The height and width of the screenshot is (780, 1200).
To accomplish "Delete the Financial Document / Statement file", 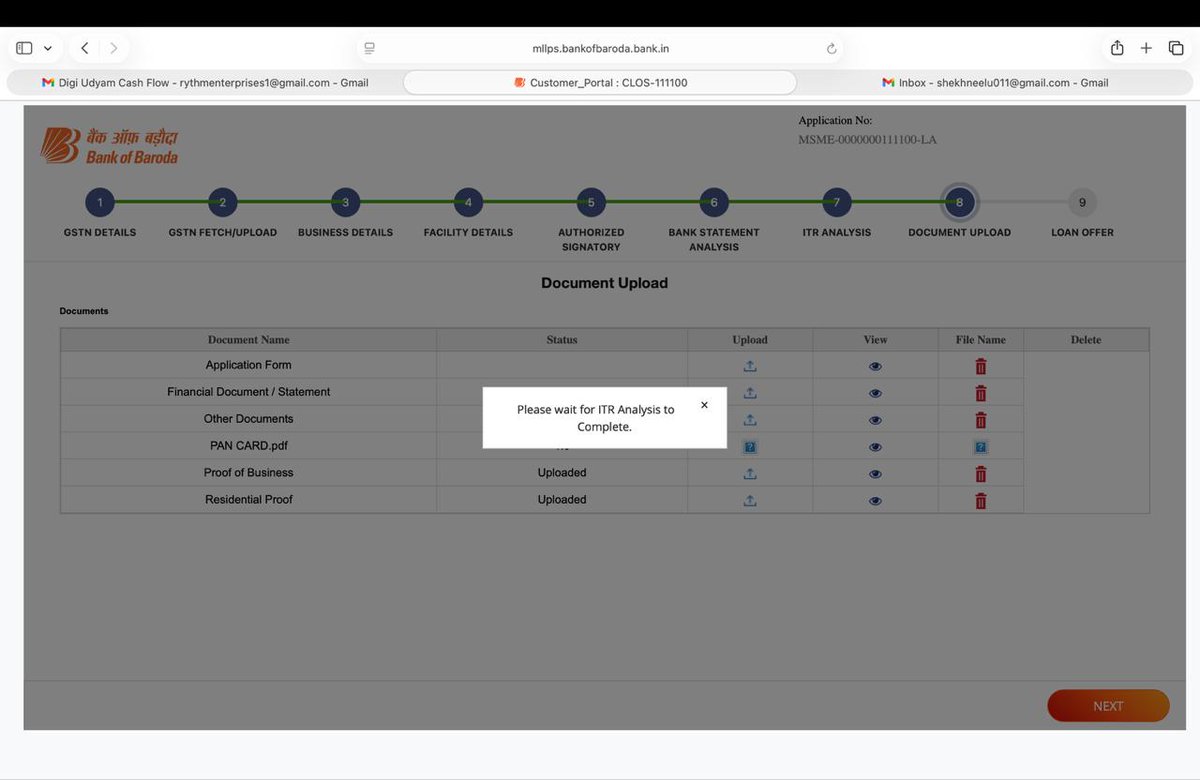I will pos(980,393).
